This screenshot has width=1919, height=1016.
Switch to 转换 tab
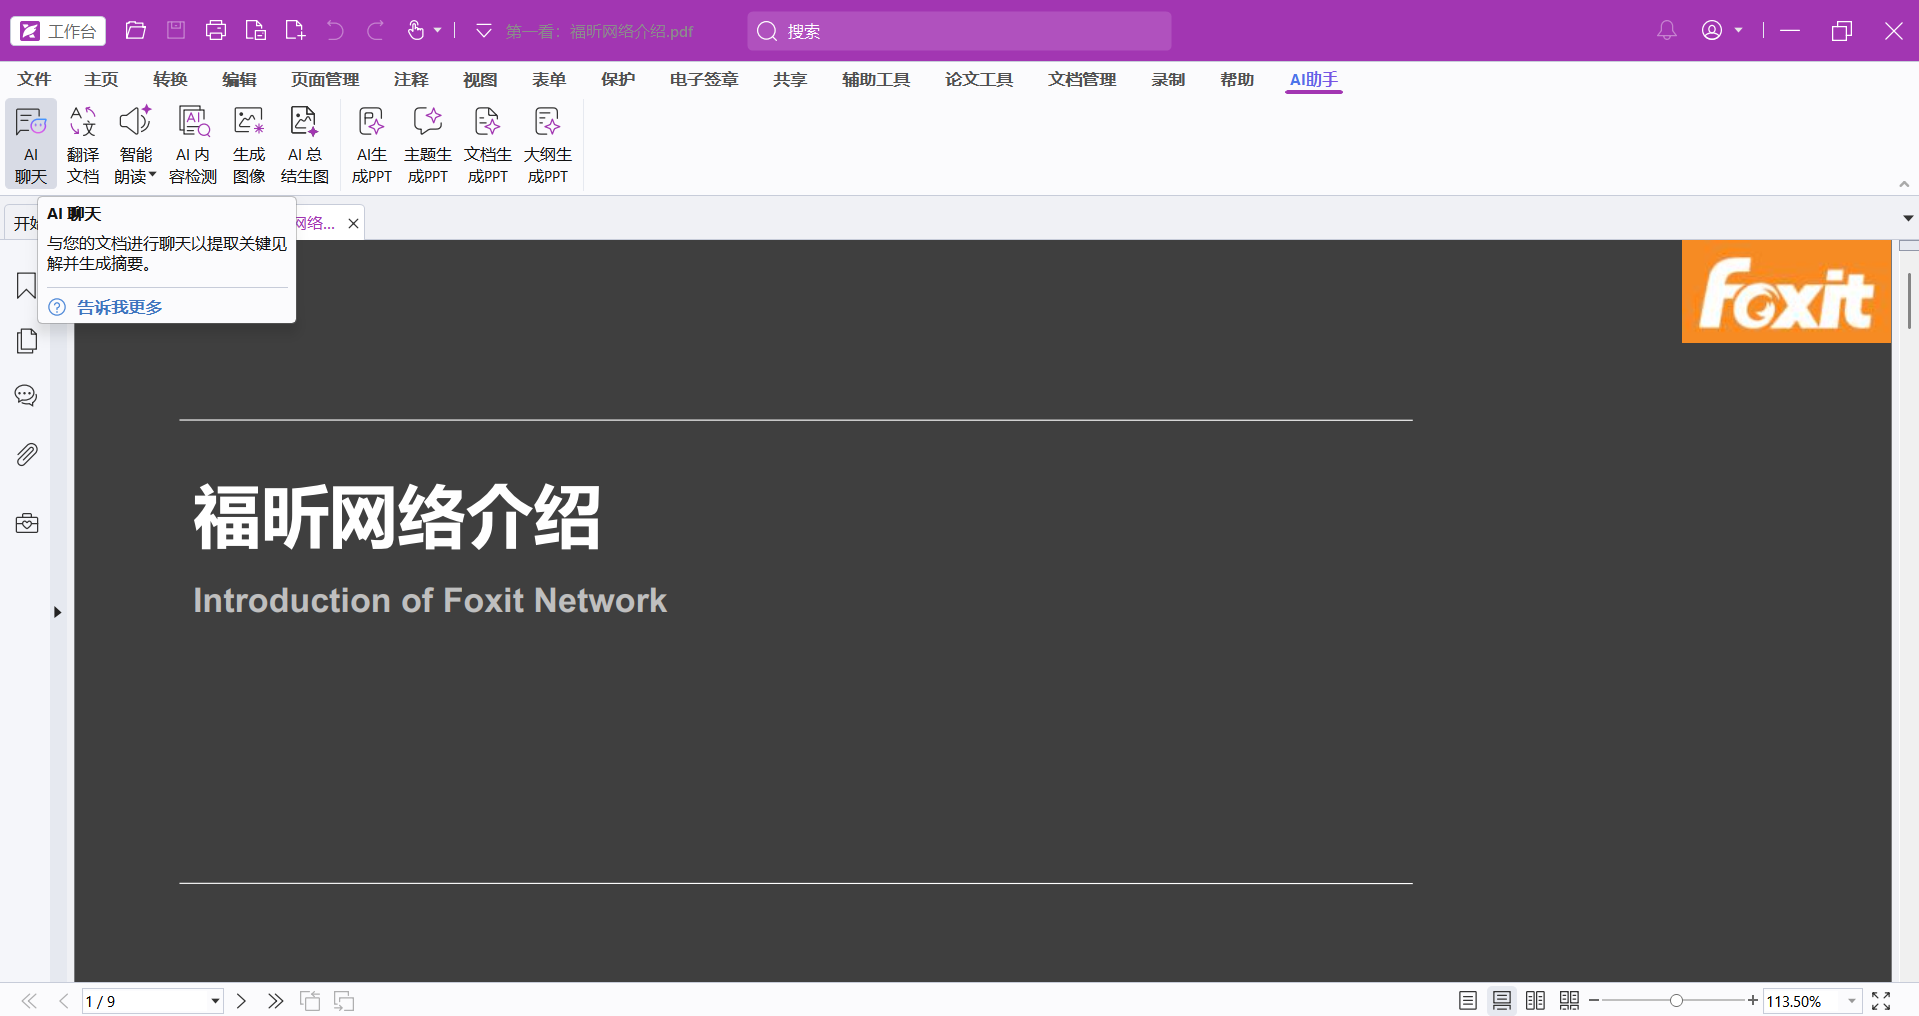[x=170, y=79]
